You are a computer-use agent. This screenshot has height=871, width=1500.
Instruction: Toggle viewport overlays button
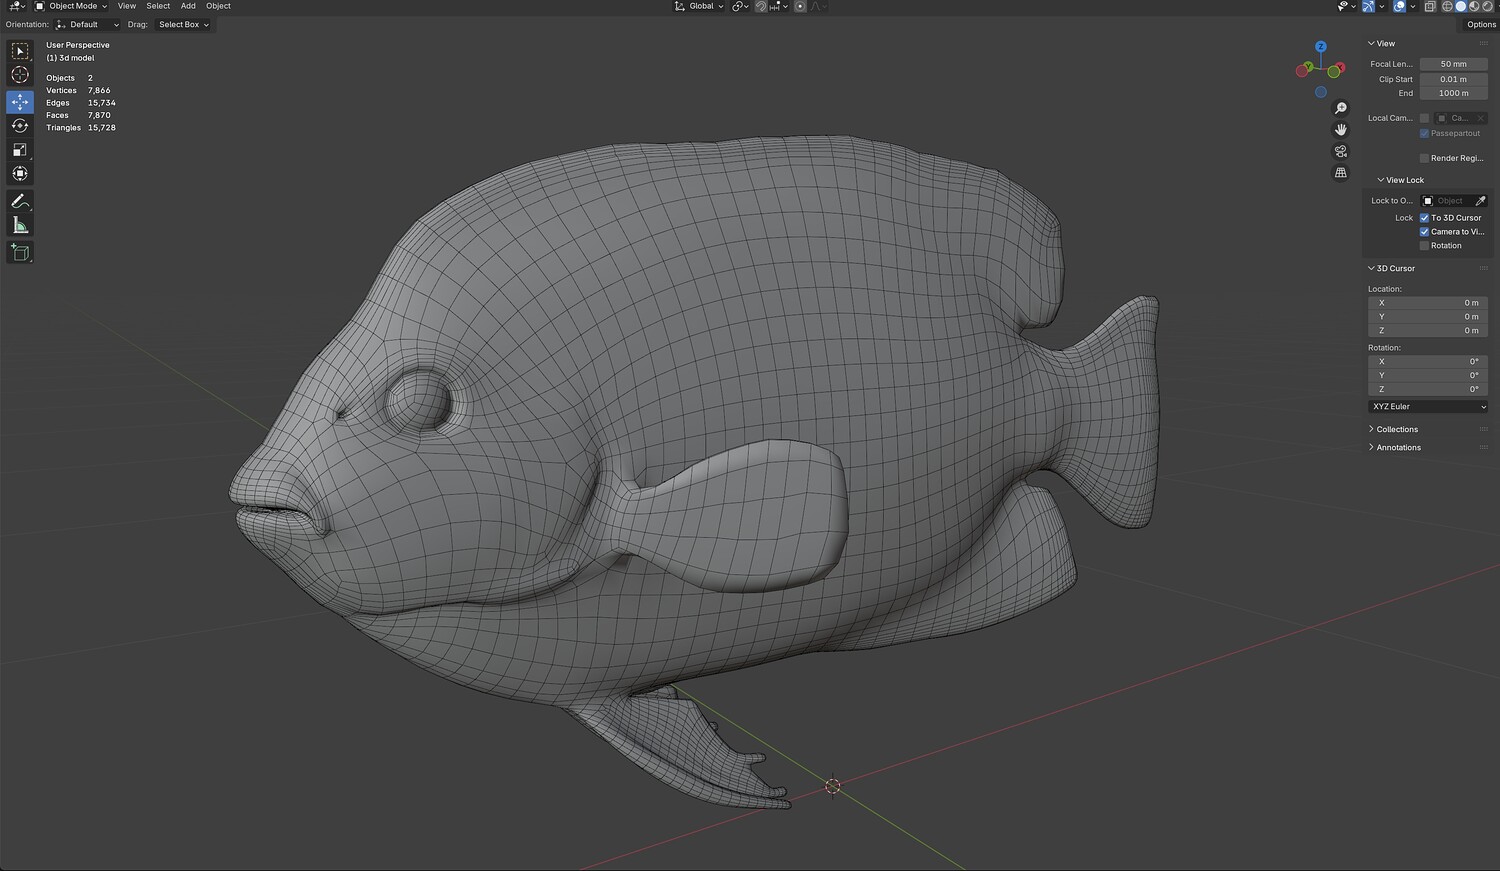click(1399, 6)
